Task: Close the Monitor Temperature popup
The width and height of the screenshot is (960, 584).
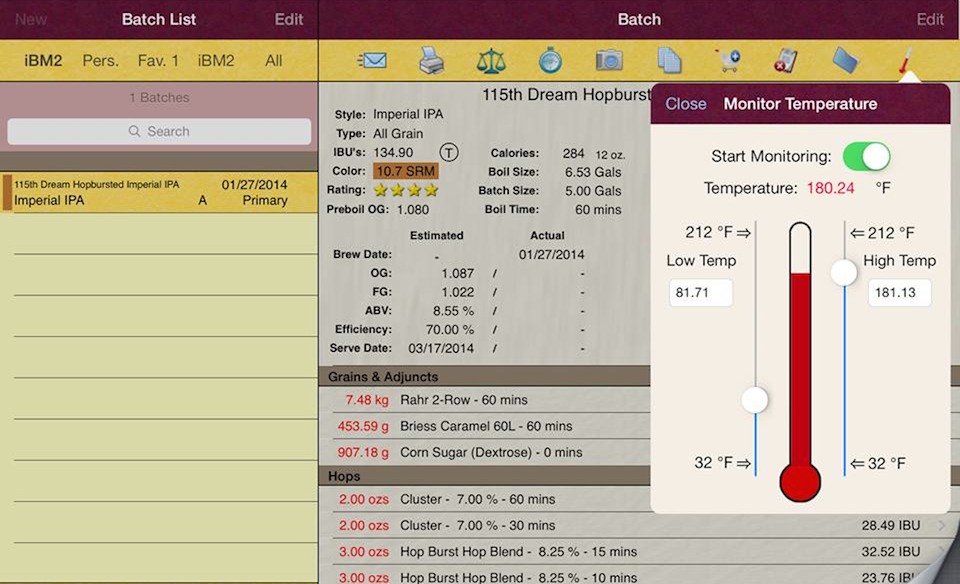Action: (x=686, y=104)
